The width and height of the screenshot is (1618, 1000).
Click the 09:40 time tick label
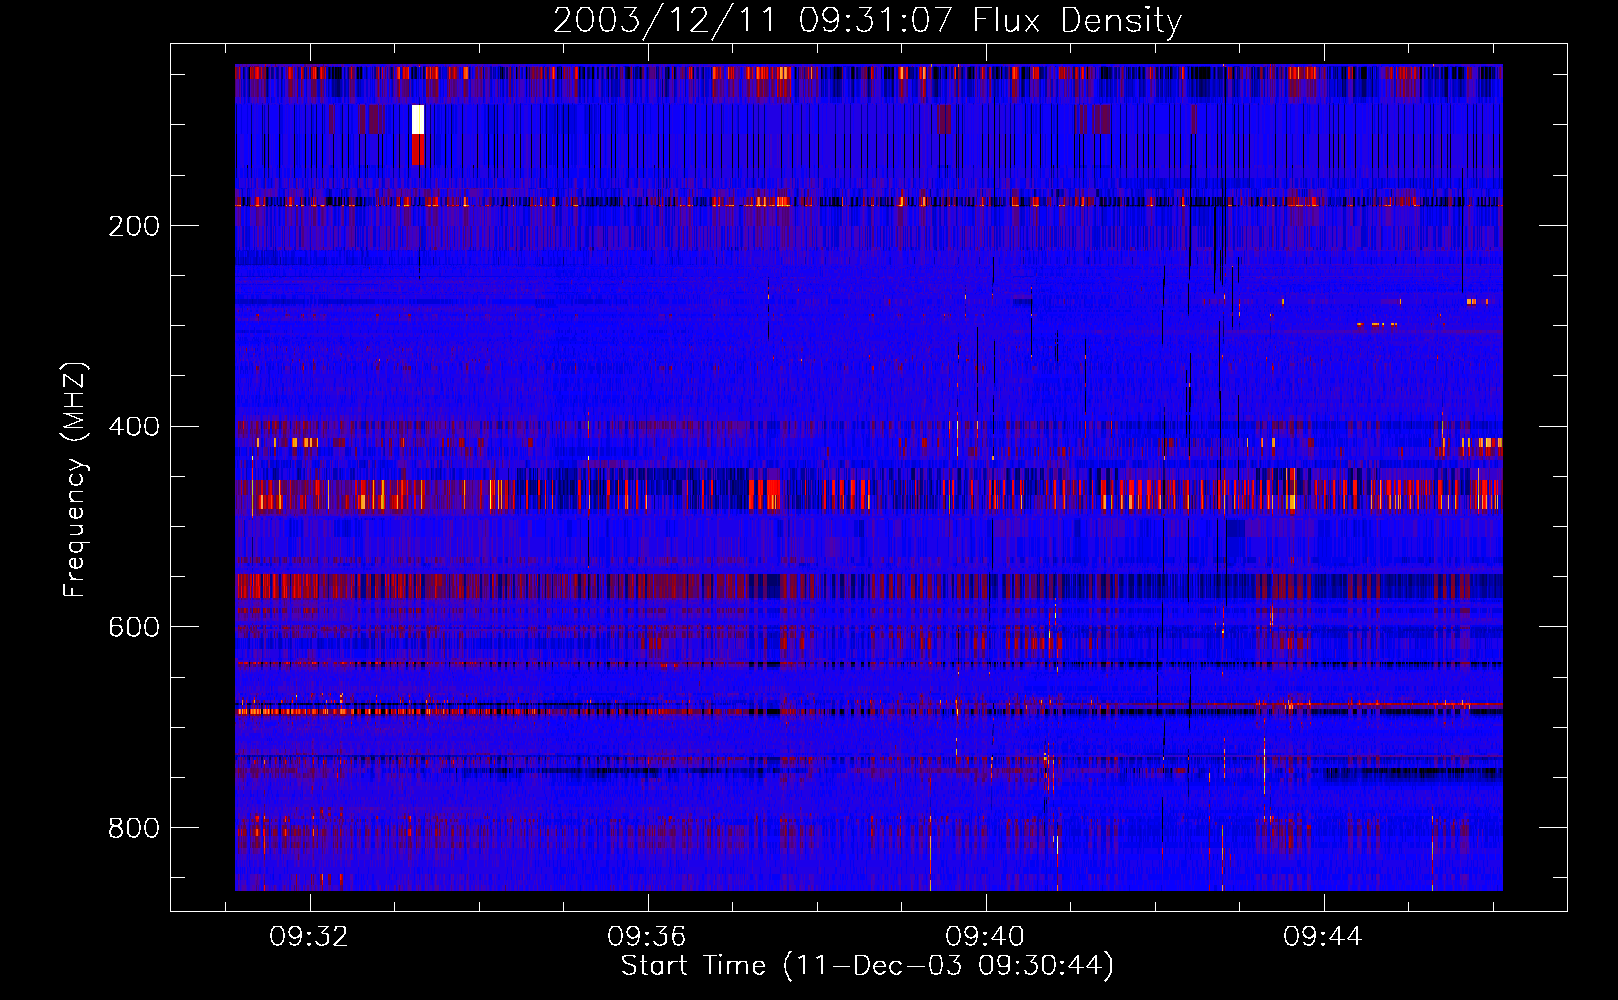pos(985,937)
